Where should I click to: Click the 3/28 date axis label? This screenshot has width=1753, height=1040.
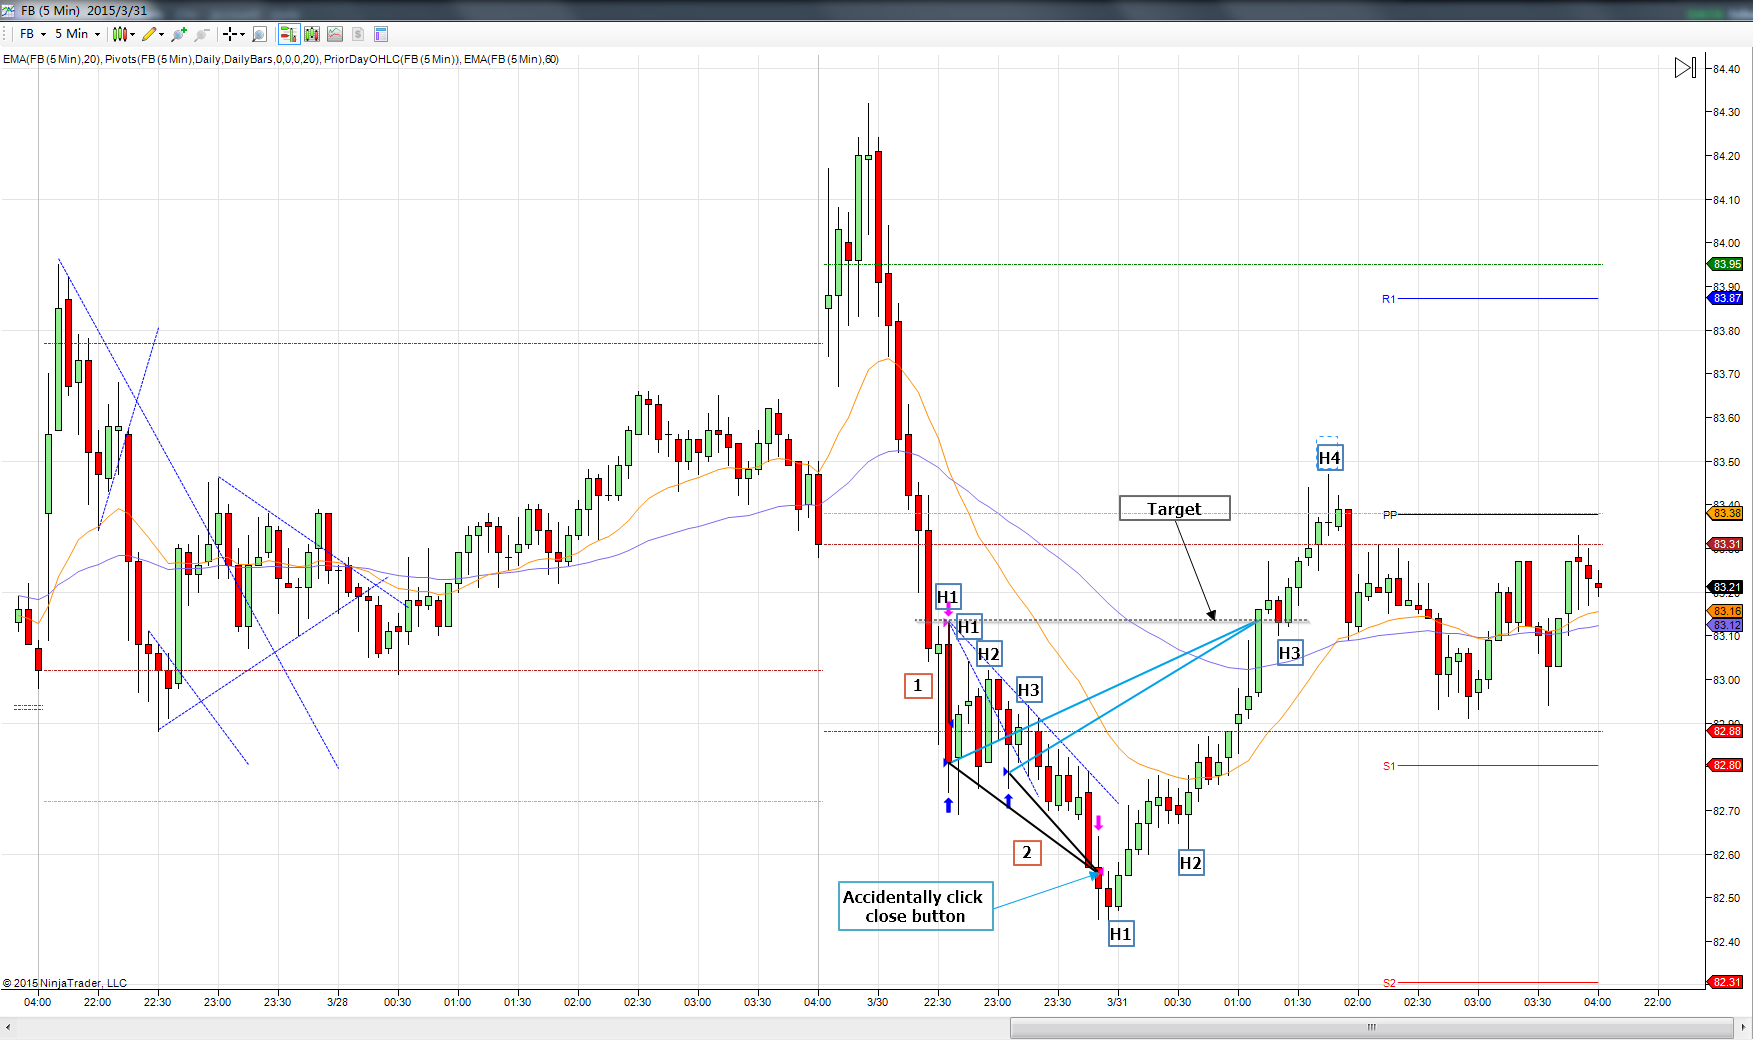(x=337, y=1002)
